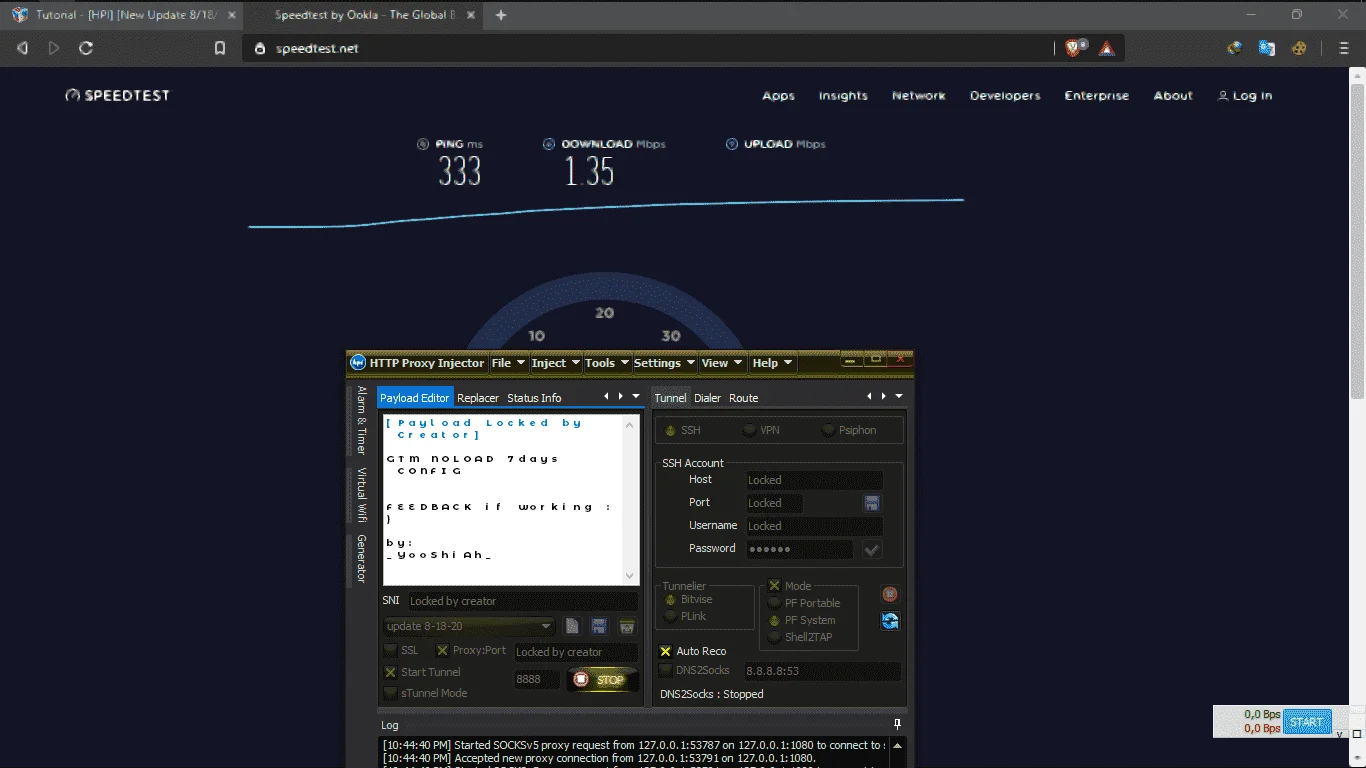Open the View menu dropdown
The image size is (1366, 768).
(722, 363)
